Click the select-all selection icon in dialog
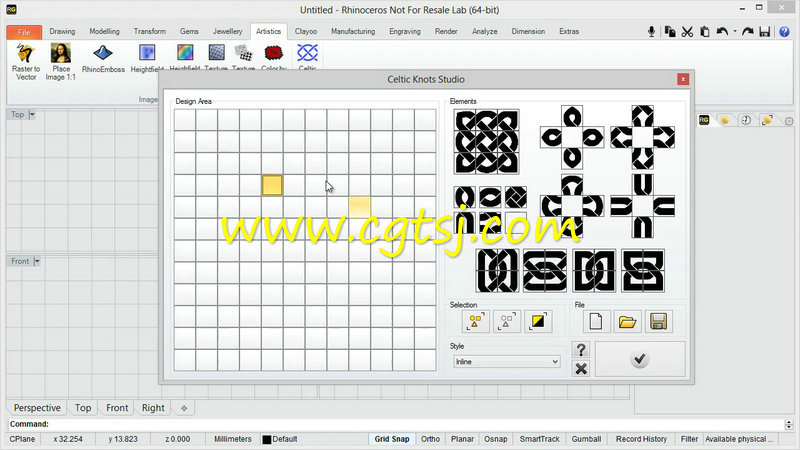Viewport: 800px width, 450px height. pos(476,321)
